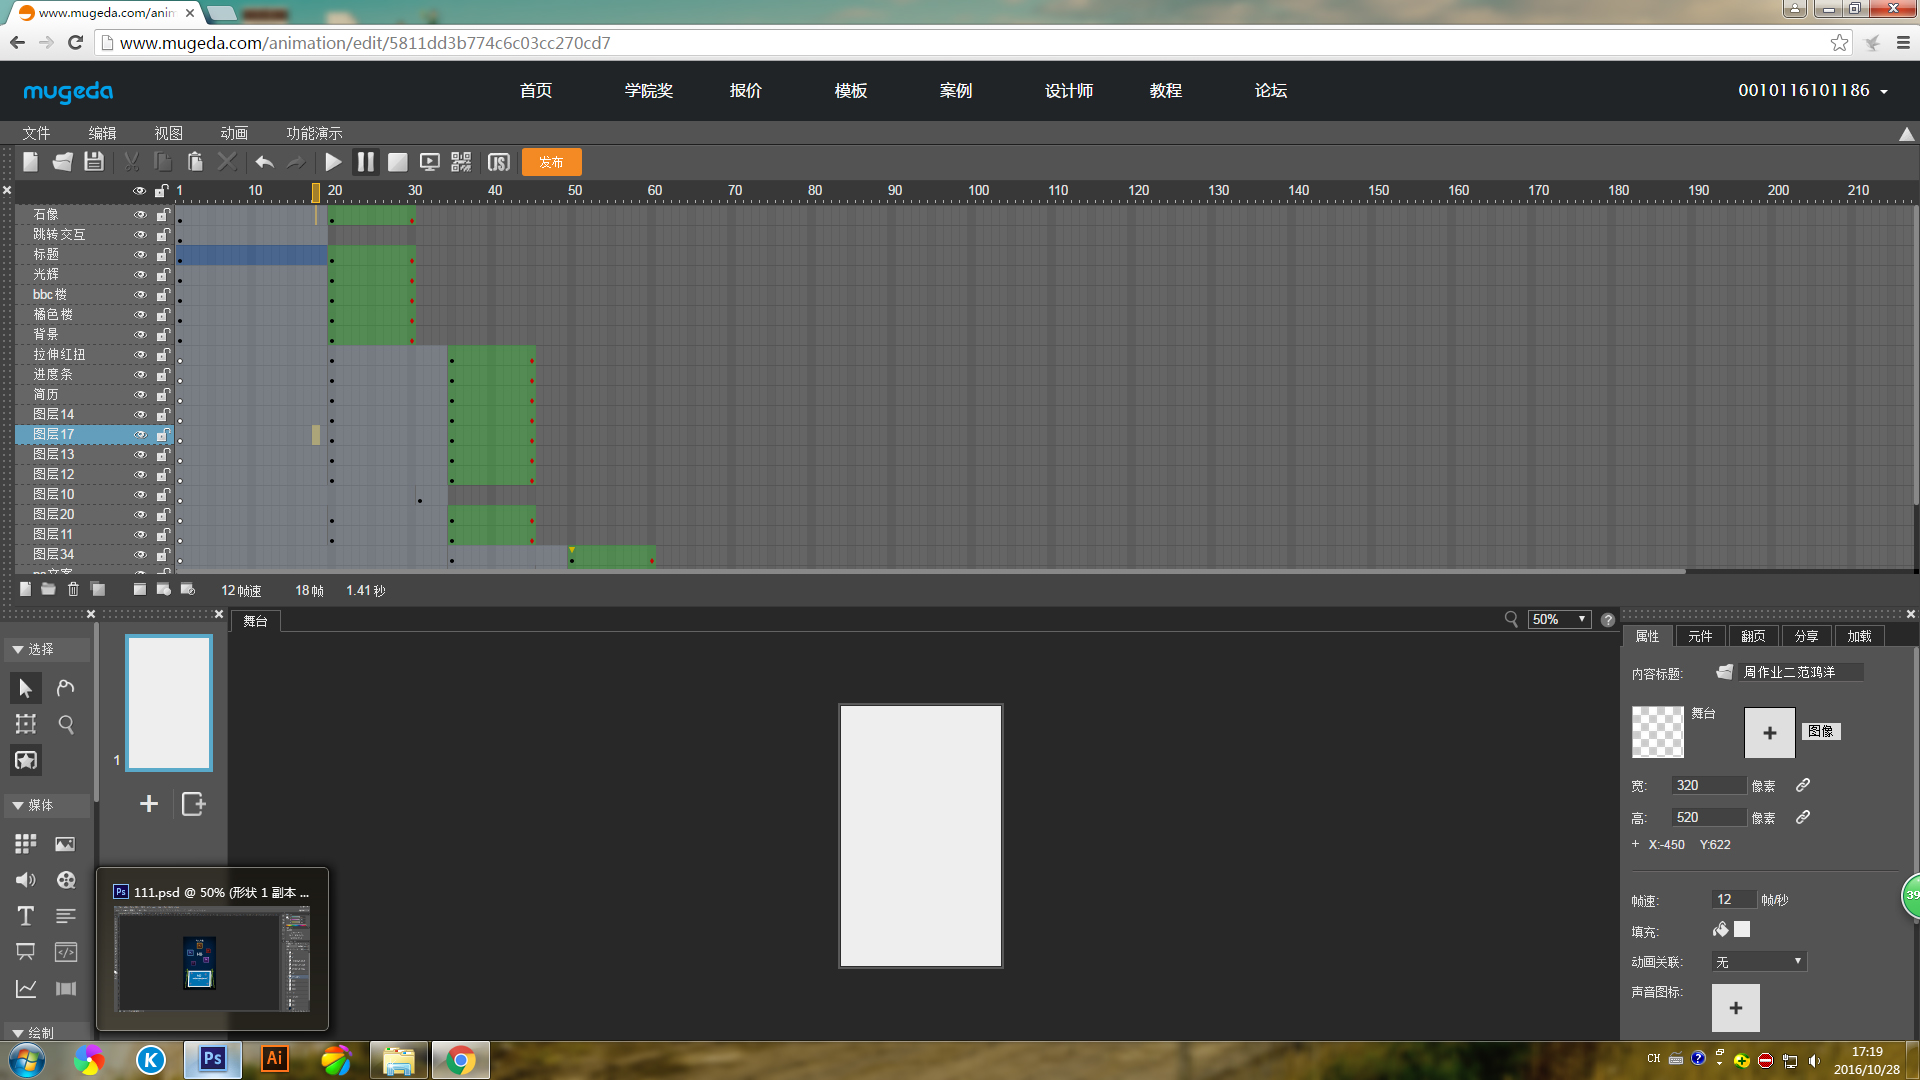Image resolution: width=1920 pixels, height=1080 pixels.
Task: Click the presentation board icon
Action: [26, 952]
